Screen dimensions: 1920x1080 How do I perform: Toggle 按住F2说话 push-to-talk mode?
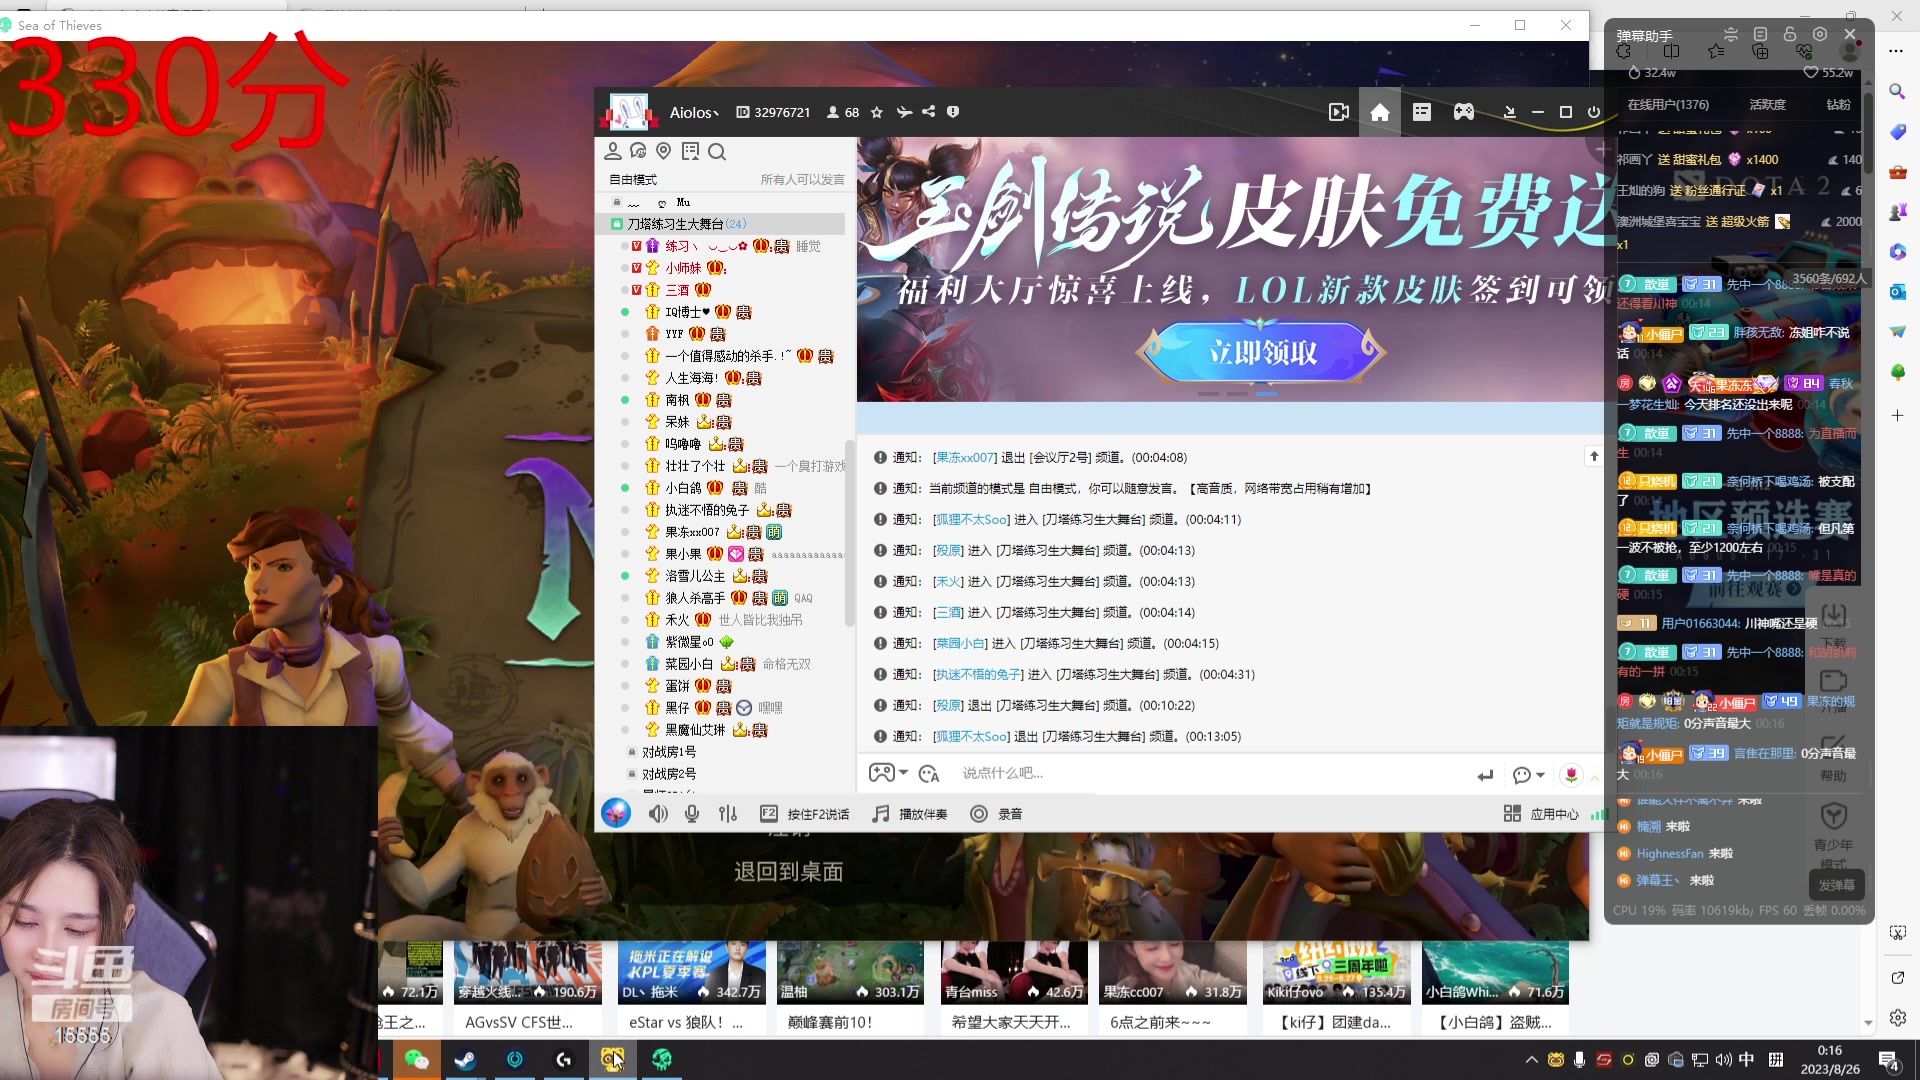805,814
